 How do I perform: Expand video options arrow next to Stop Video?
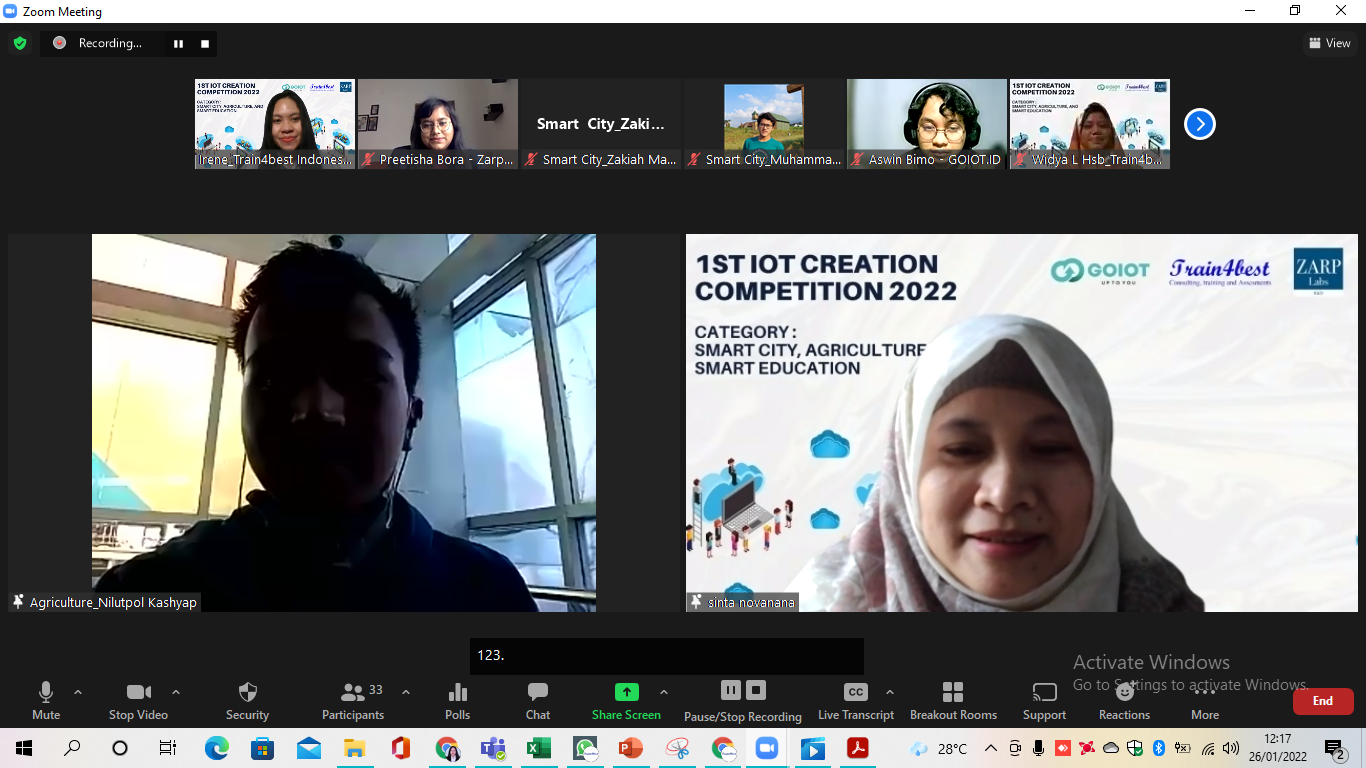coord(176,692)
